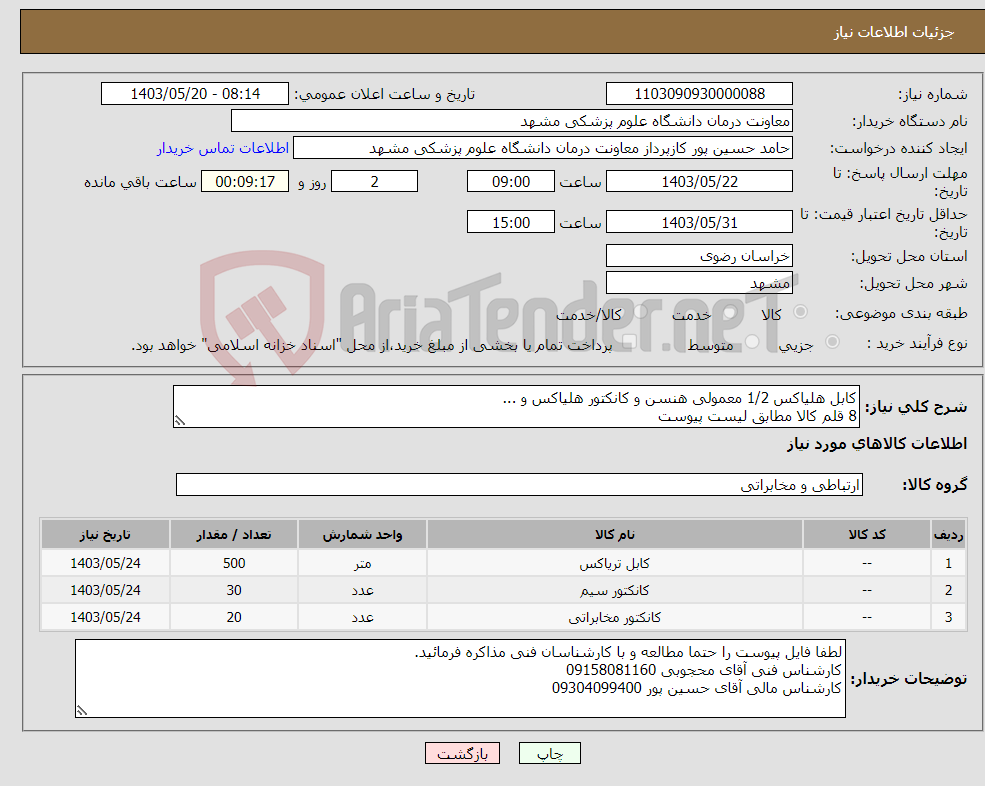Click quantity 30 in row 2
This screenshot has height=786, width=985.
pos(234,591)
